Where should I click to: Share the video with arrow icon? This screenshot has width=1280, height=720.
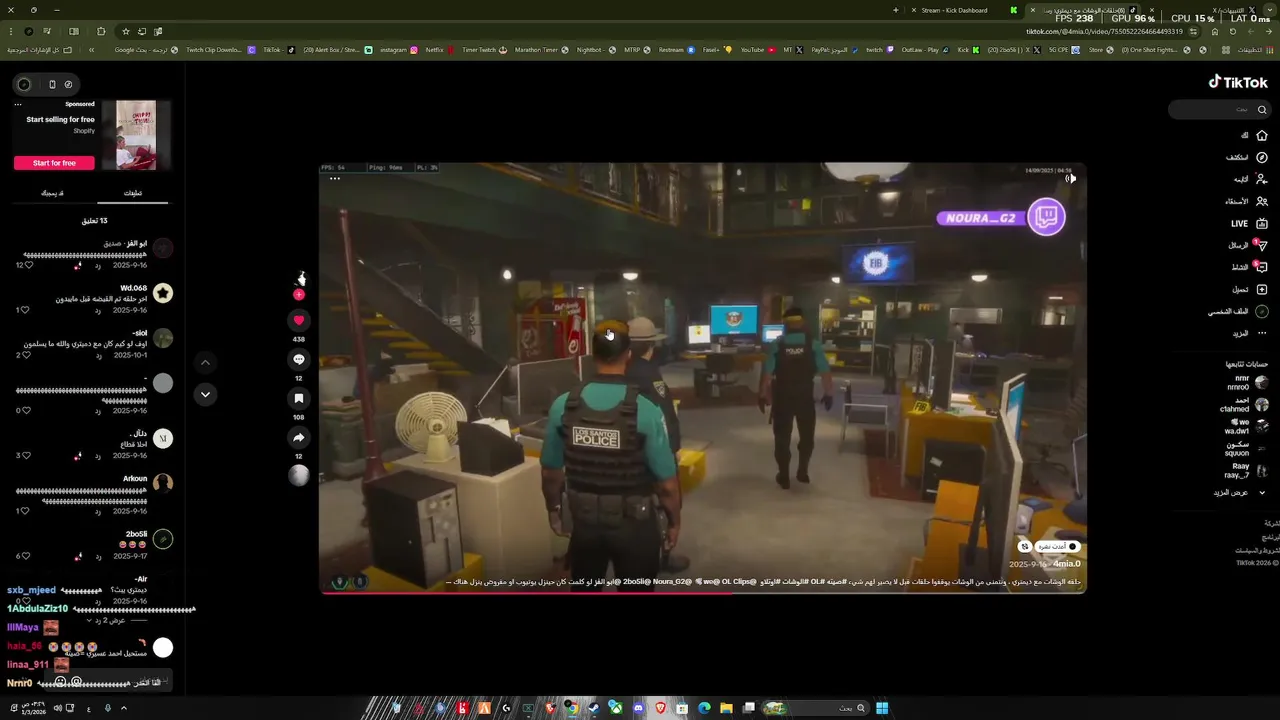(x=298, y=437)
